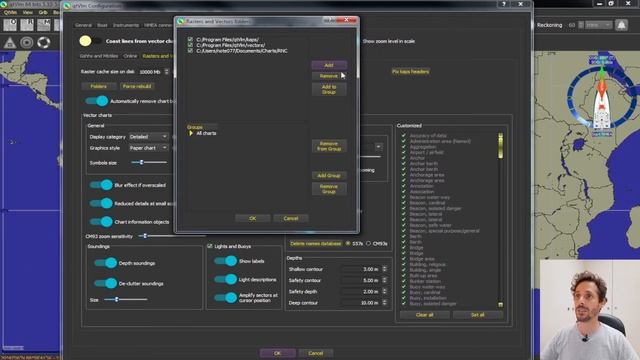Toggle Accuracy of data checkbox in Customized list
The image size is (640, 360).
tap(403, 136)
